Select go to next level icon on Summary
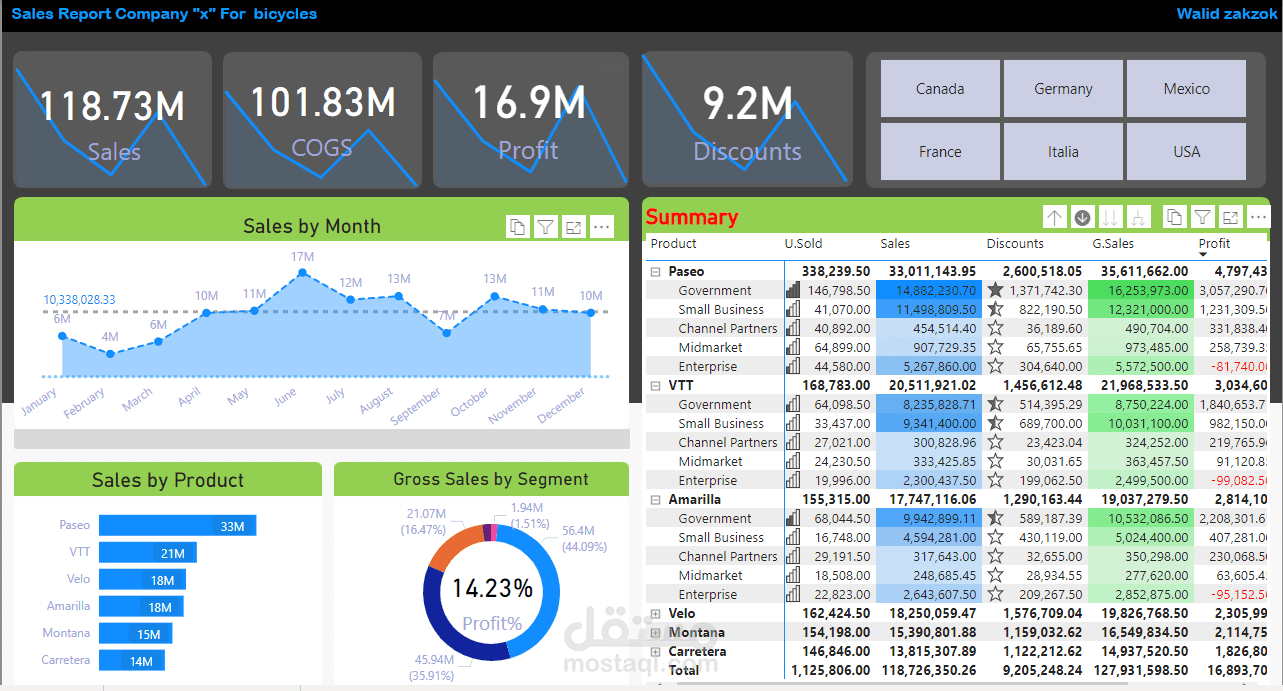This screenshot has width=1283, height=691. [1110, 216]
